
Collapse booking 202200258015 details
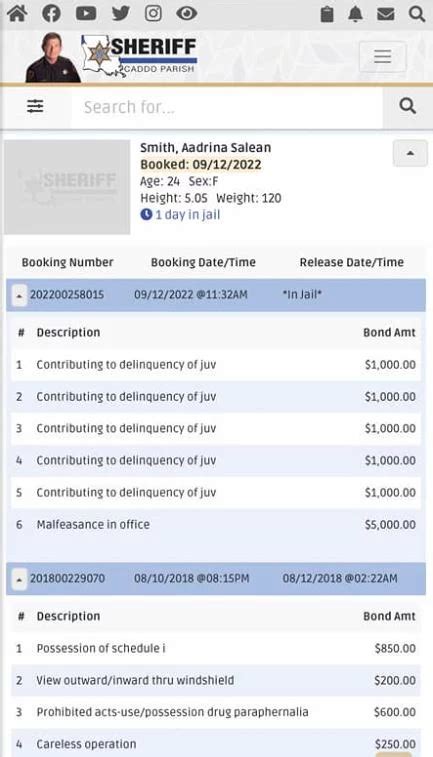pos(19,295)
